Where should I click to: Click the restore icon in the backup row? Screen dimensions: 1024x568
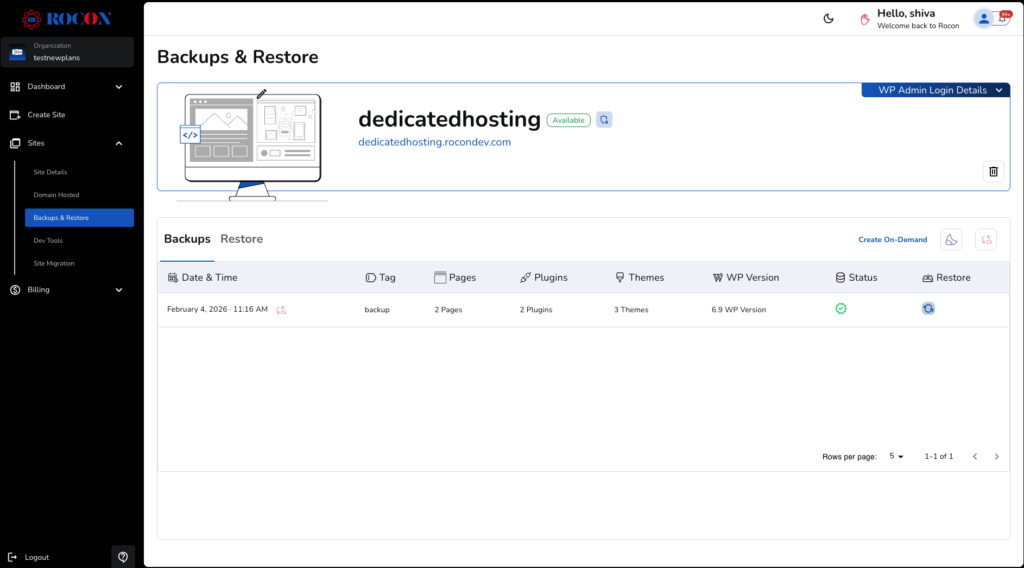pos(928,309)
